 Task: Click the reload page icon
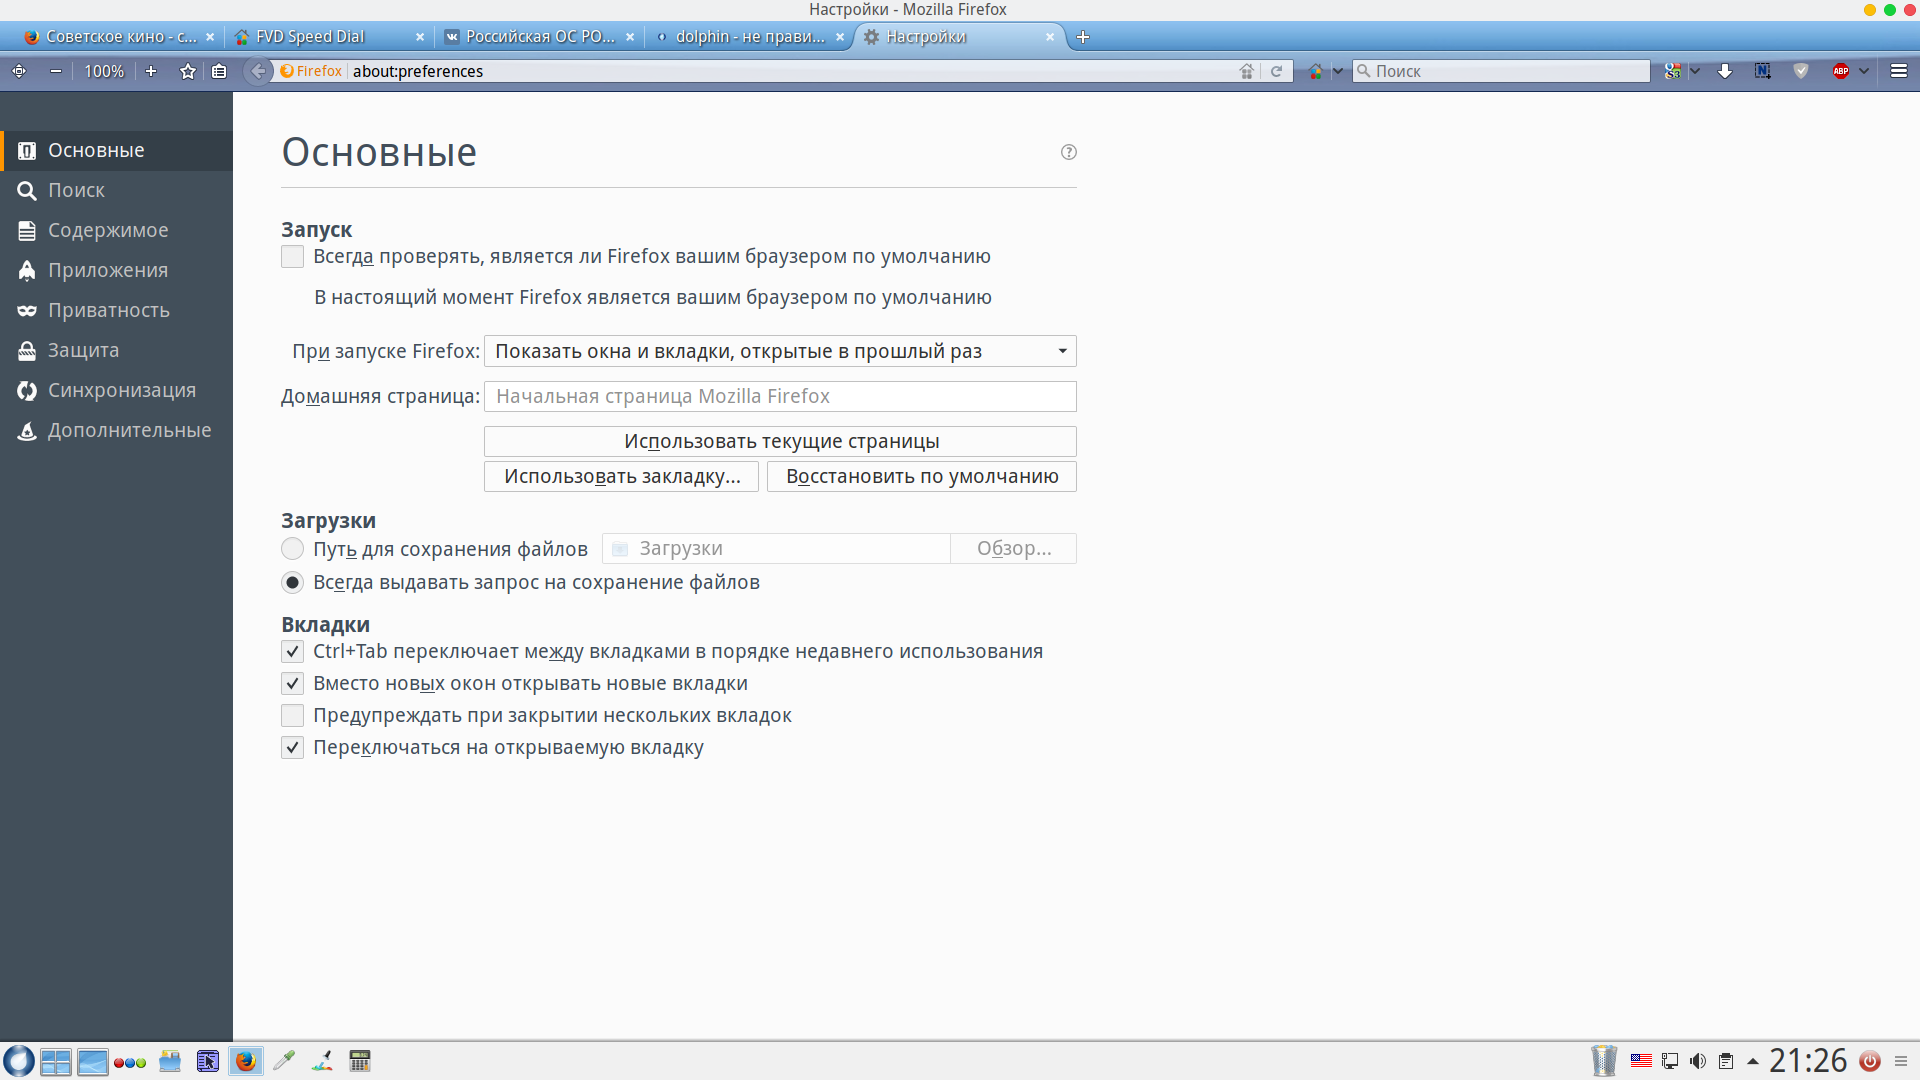point(1276,71)
